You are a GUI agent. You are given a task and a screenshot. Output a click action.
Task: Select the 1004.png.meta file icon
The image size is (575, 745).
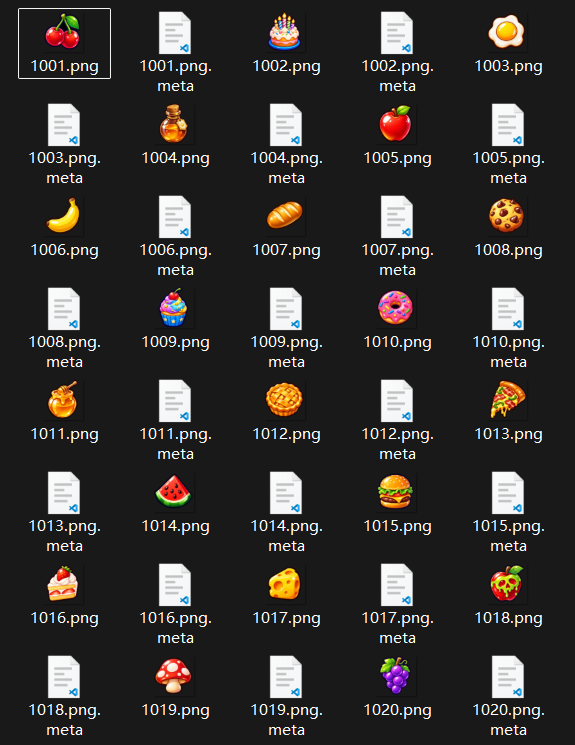[x=285, y=125]
